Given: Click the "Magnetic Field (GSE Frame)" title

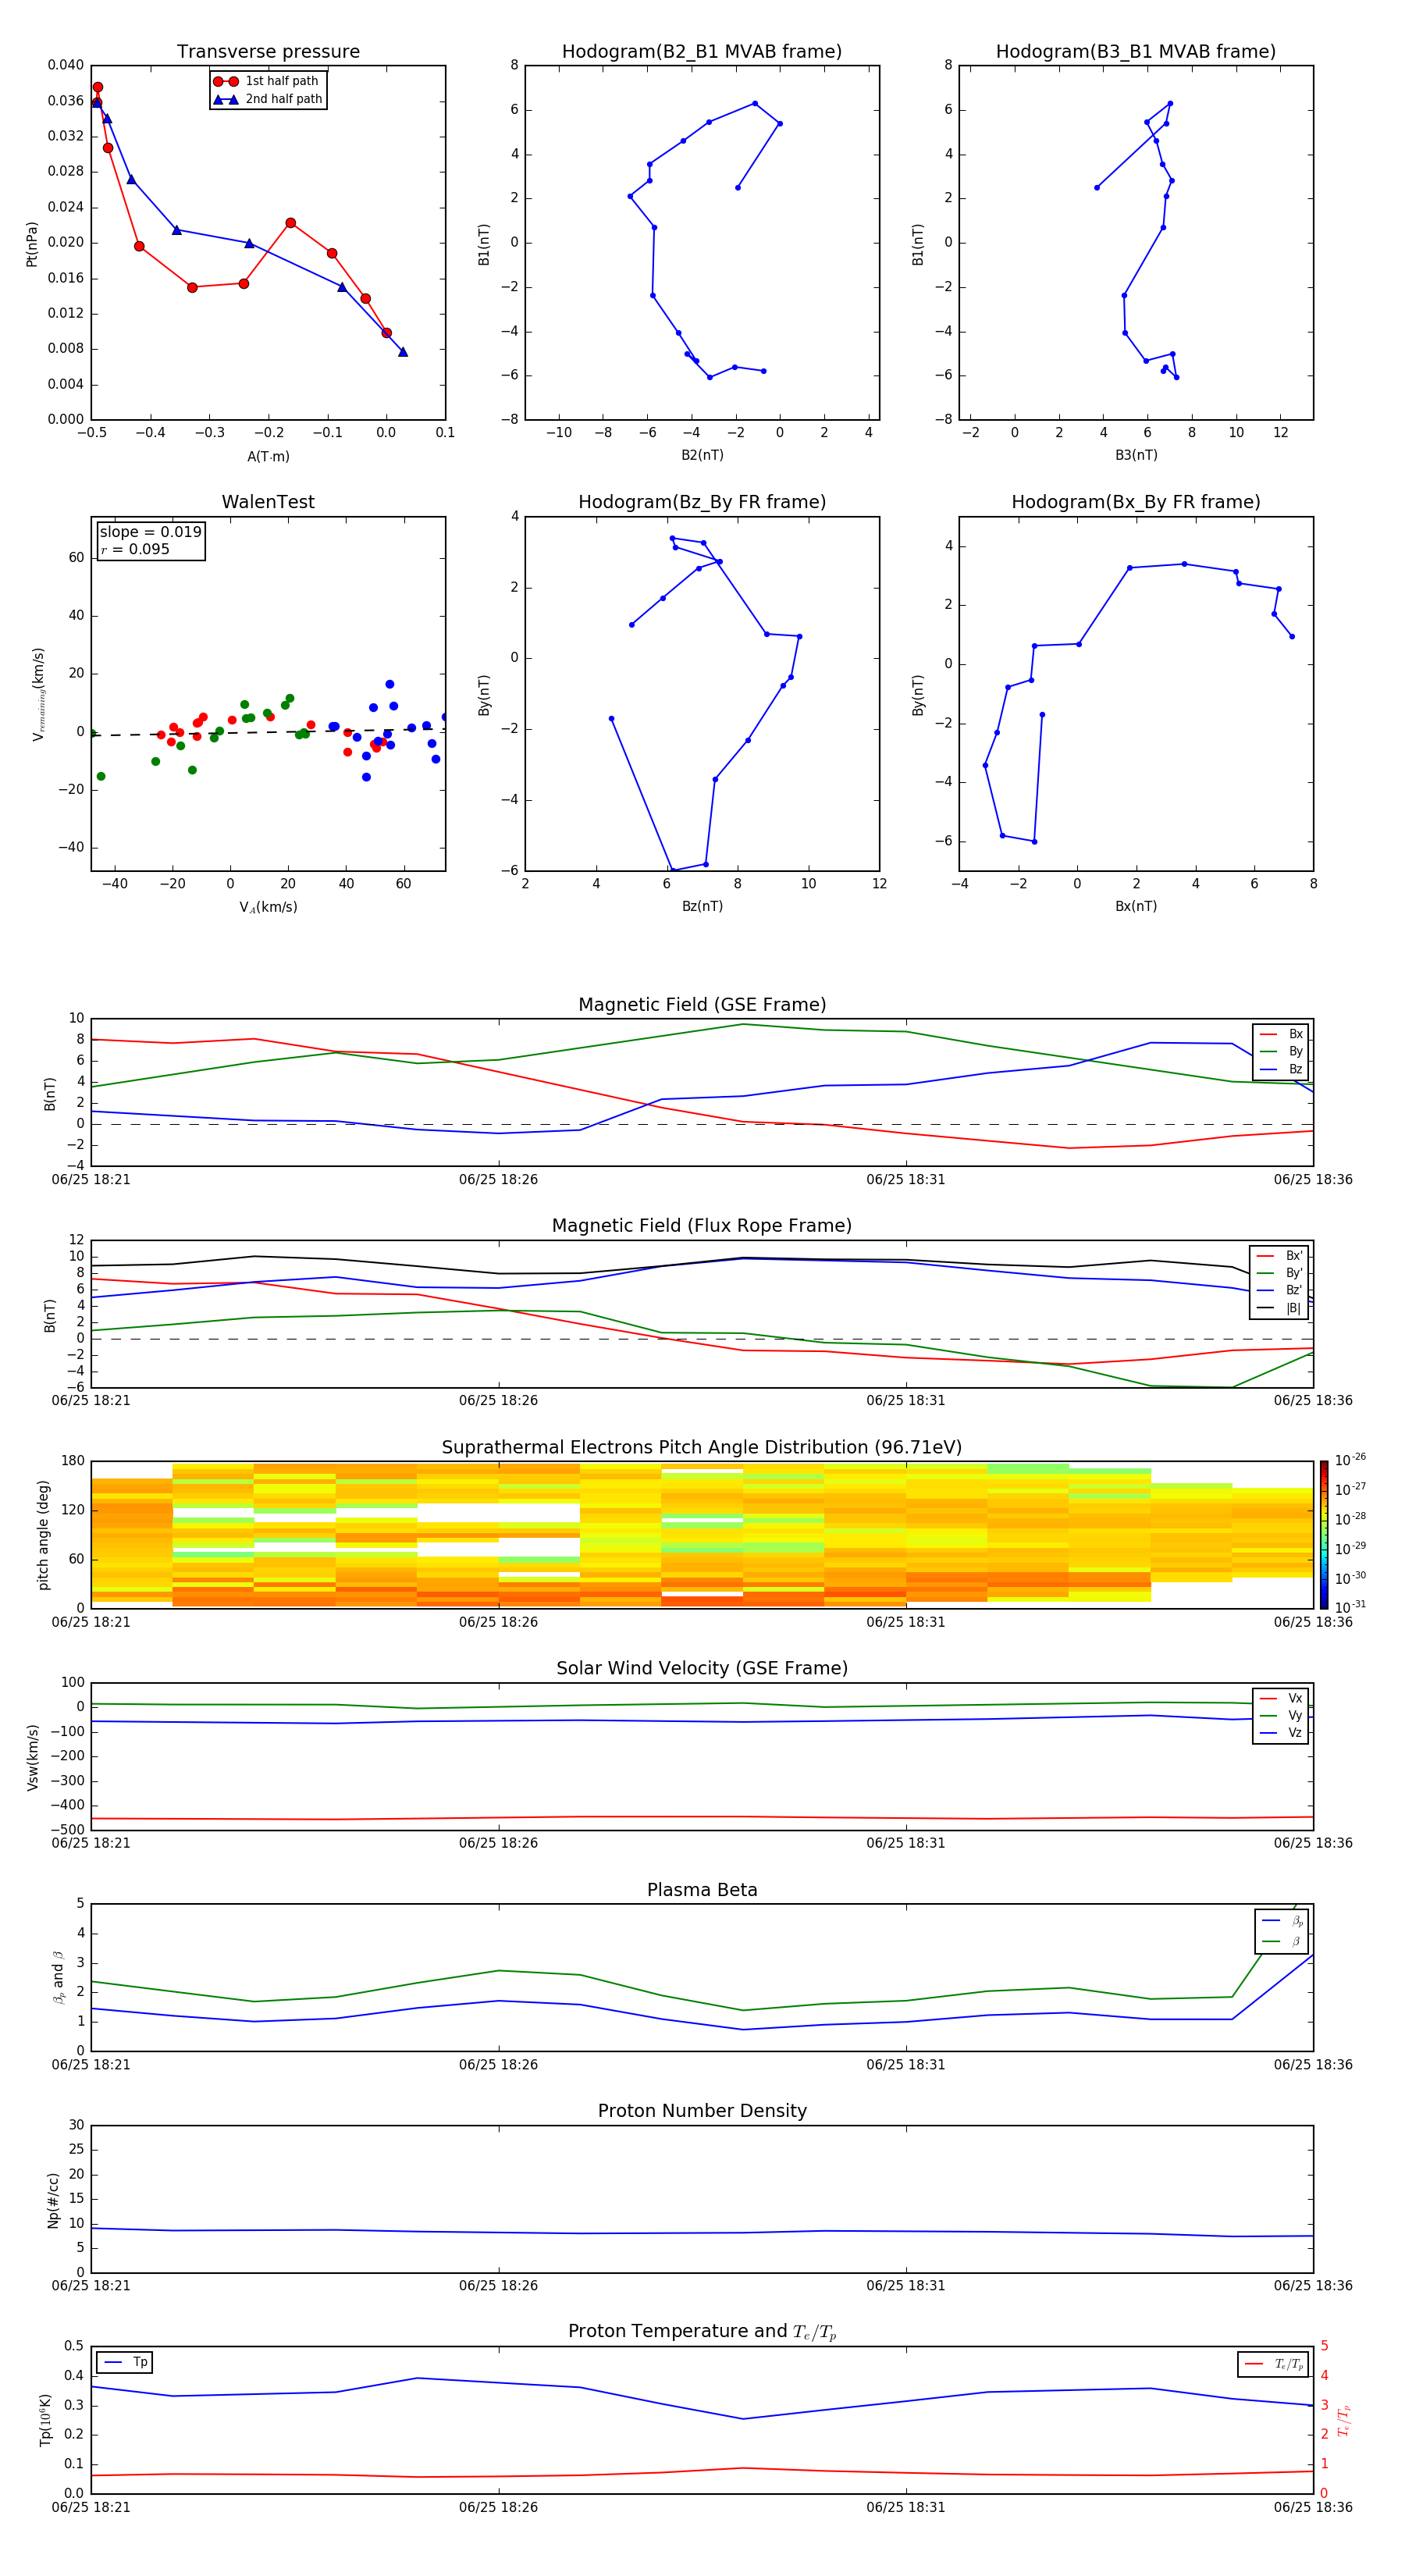Looking at the screenshot, I should pyautogui.click(x=702, y=1005).
